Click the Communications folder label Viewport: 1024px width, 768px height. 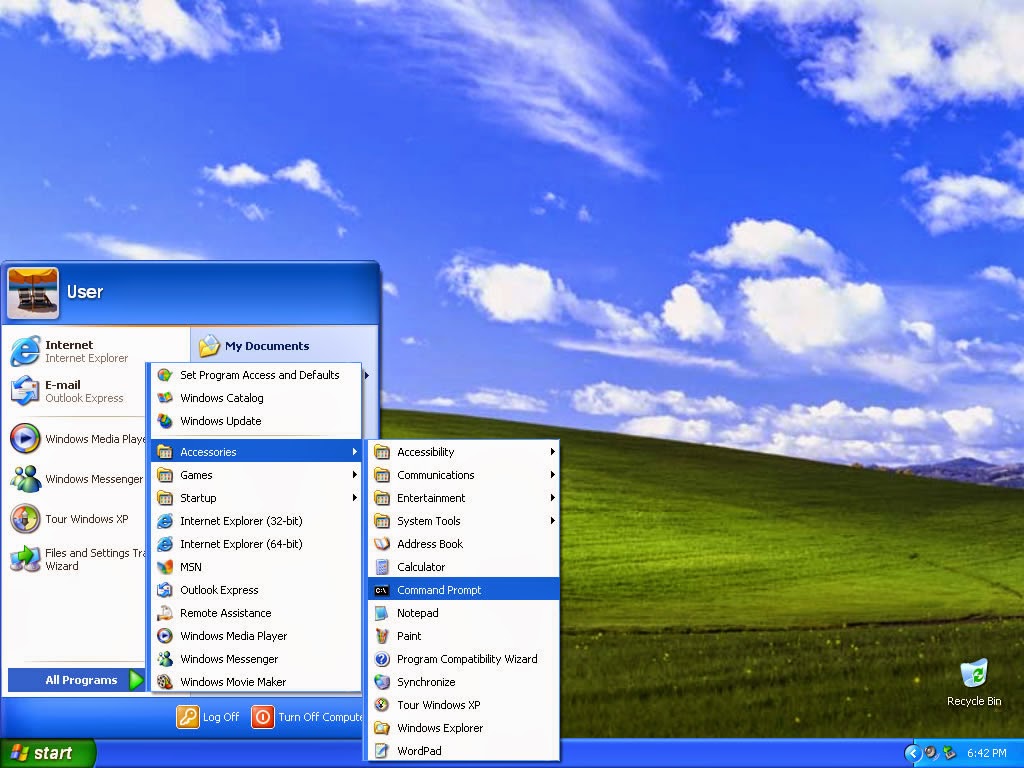click(436, 475)
